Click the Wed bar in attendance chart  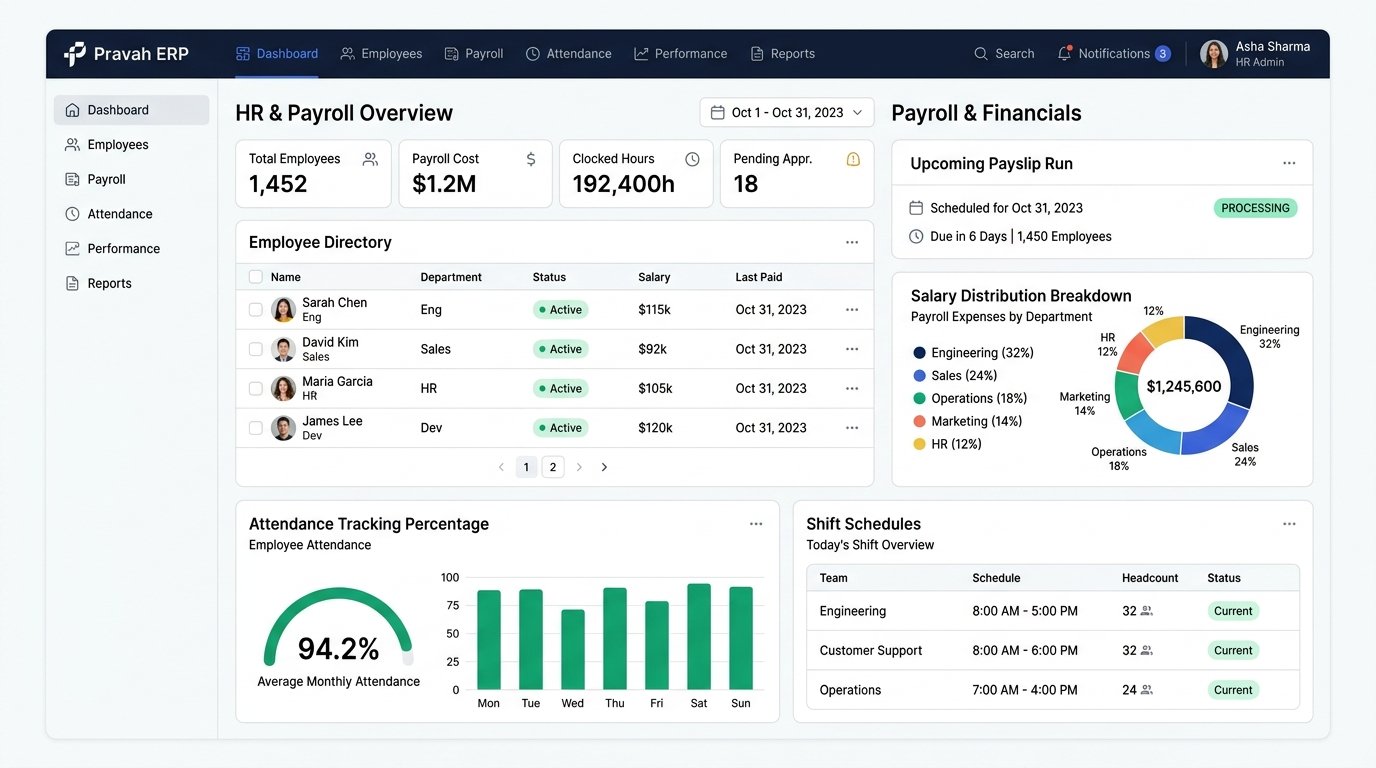click(573, 650)
